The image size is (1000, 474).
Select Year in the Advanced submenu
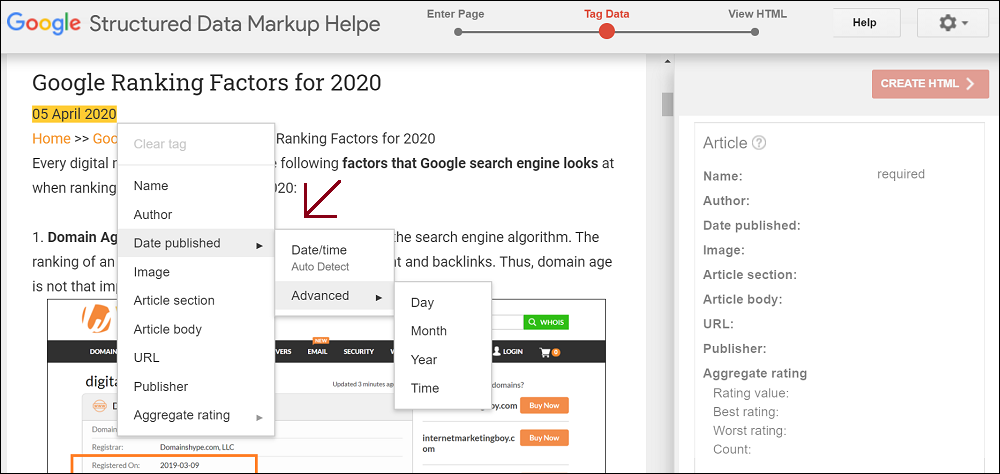[443, 360]
